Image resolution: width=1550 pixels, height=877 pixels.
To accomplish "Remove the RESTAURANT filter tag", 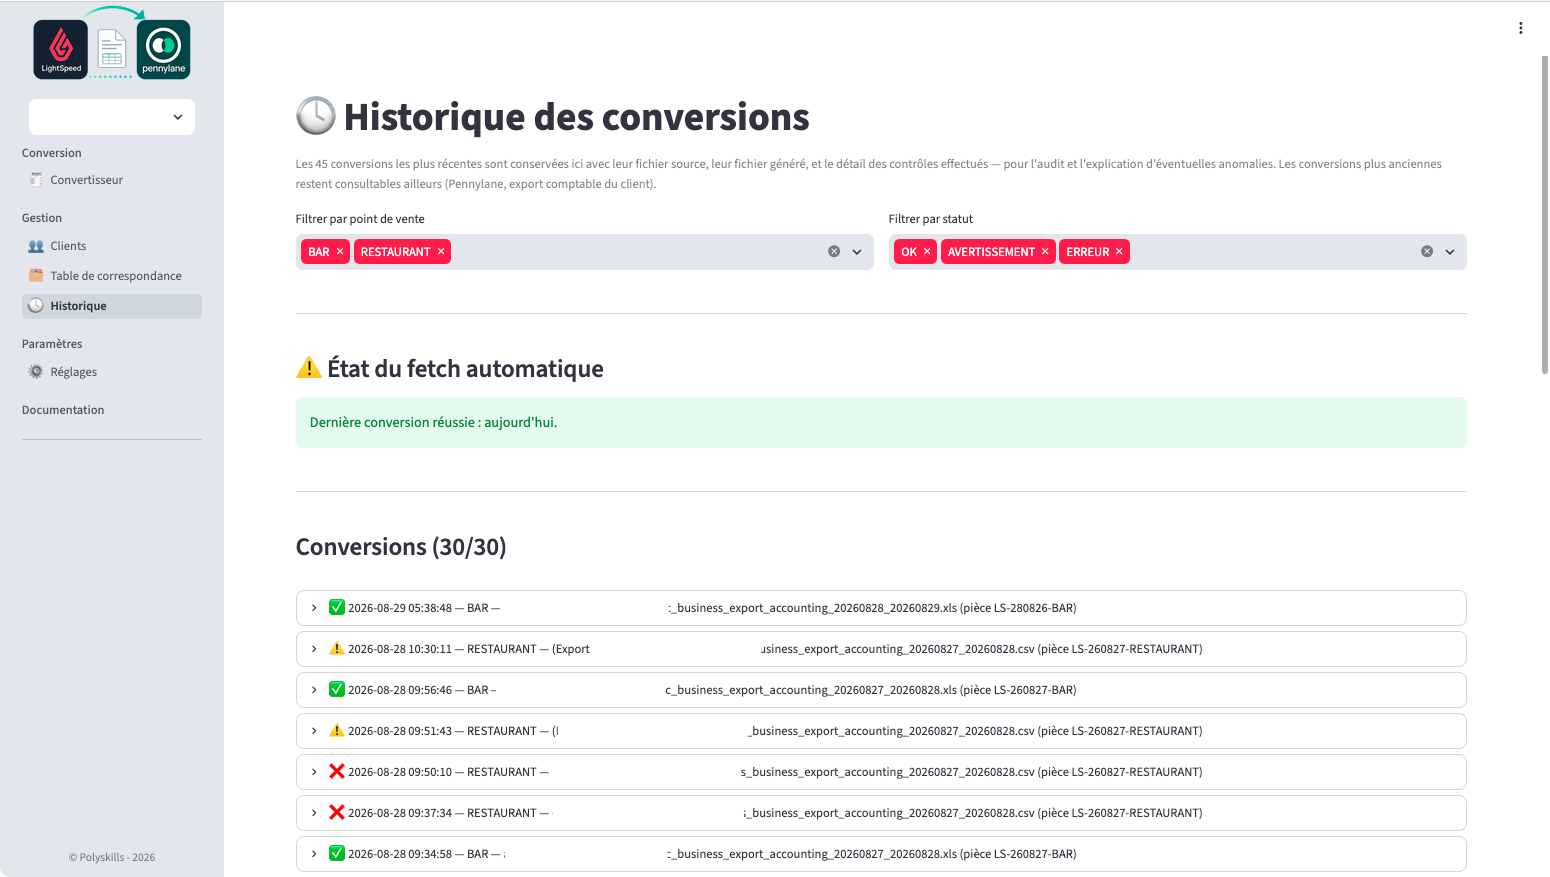I will click(x=441, y=252).
